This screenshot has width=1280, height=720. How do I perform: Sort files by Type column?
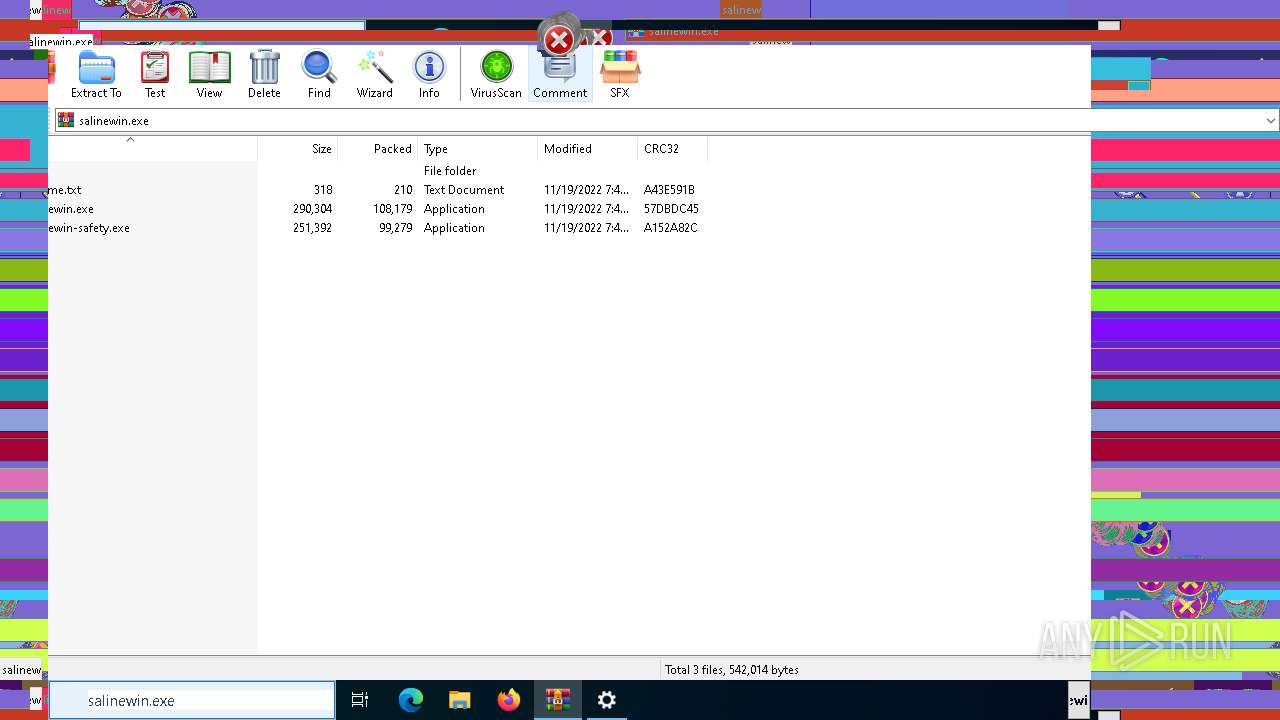(478, 149)
